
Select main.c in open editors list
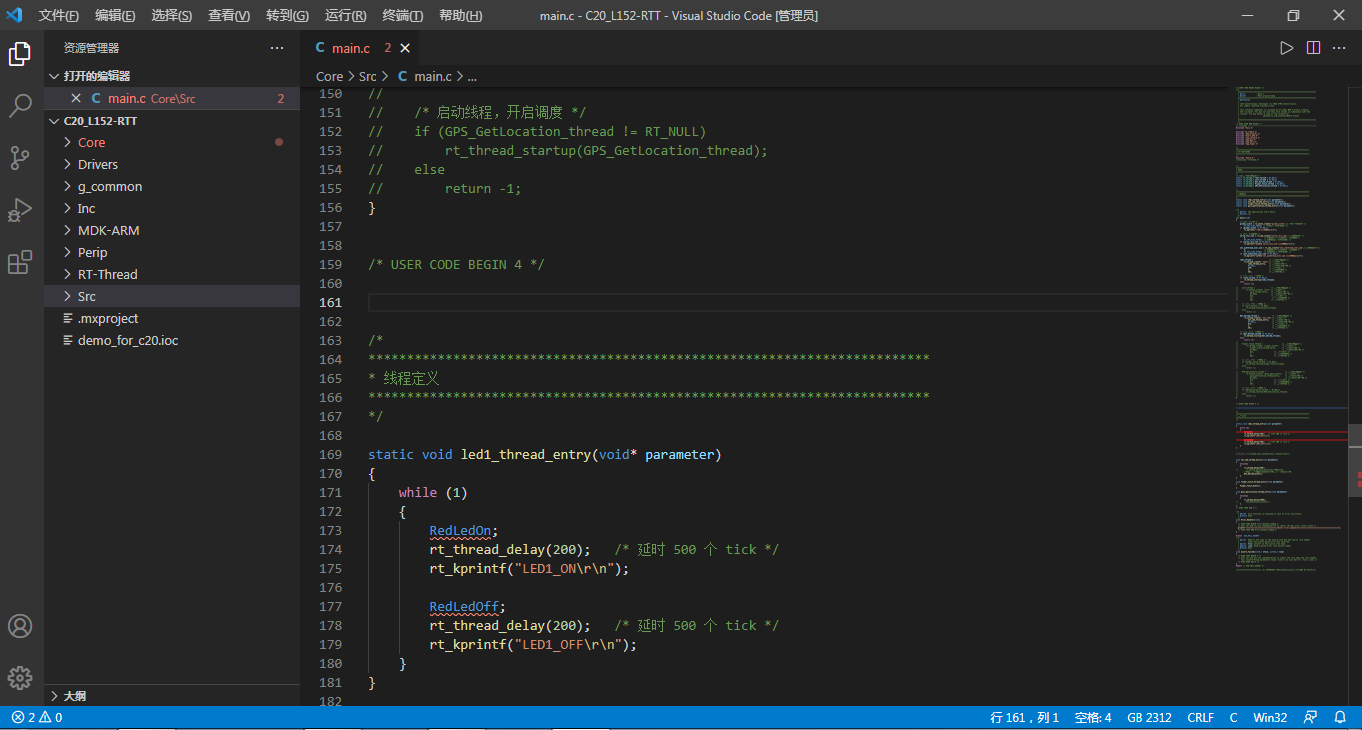click(172, 98)
